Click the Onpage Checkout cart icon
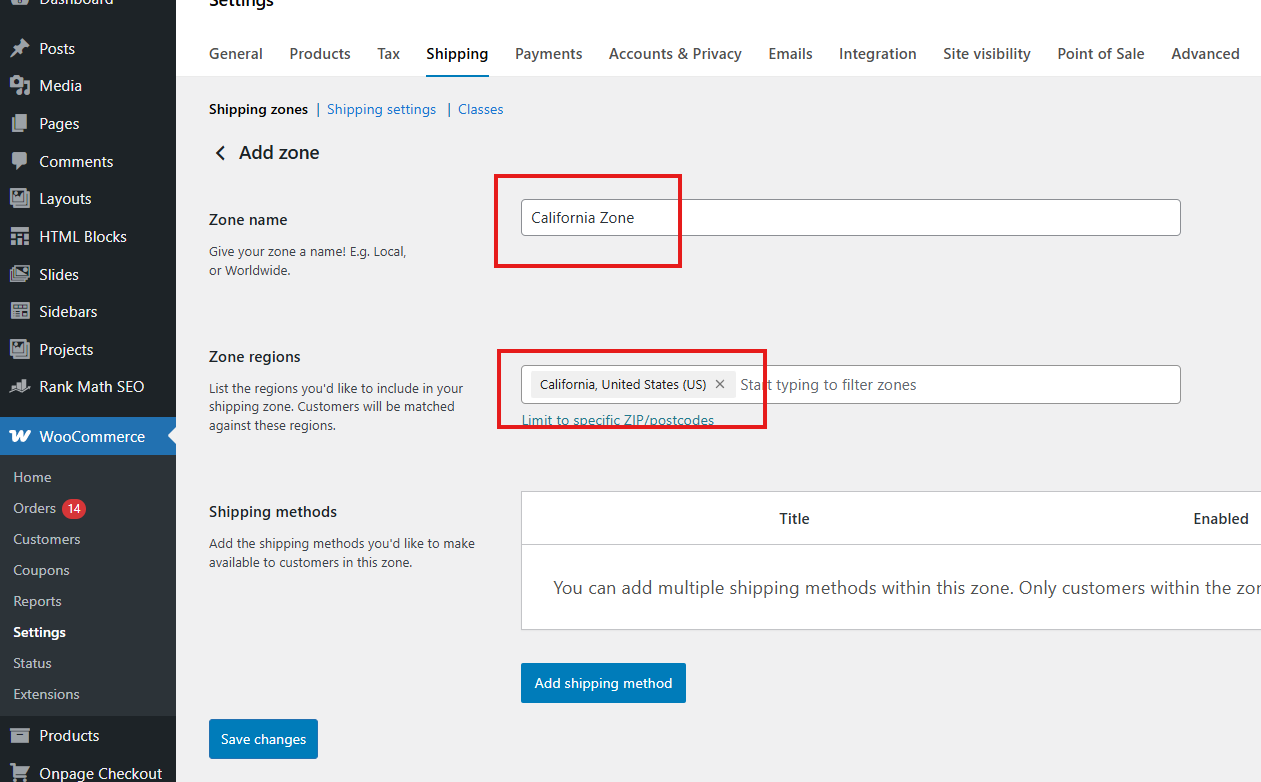 pos(19,773)
